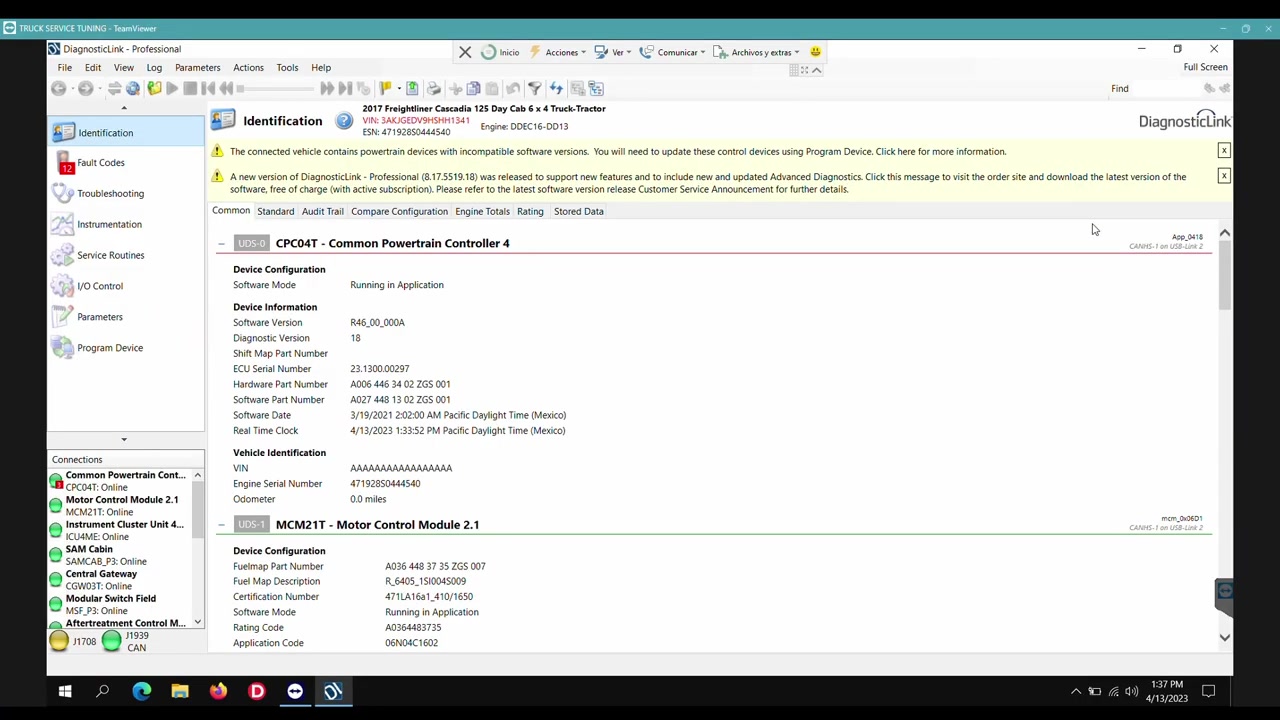Dismiss the new version notification banner
The width and height of the screenshot is (1280, 720).
tap(1223, 176)
